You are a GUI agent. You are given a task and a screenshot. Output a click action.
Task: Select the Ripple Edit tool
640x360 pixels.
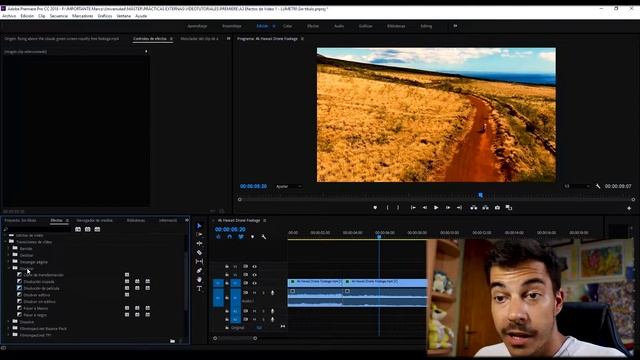[199, 243]
